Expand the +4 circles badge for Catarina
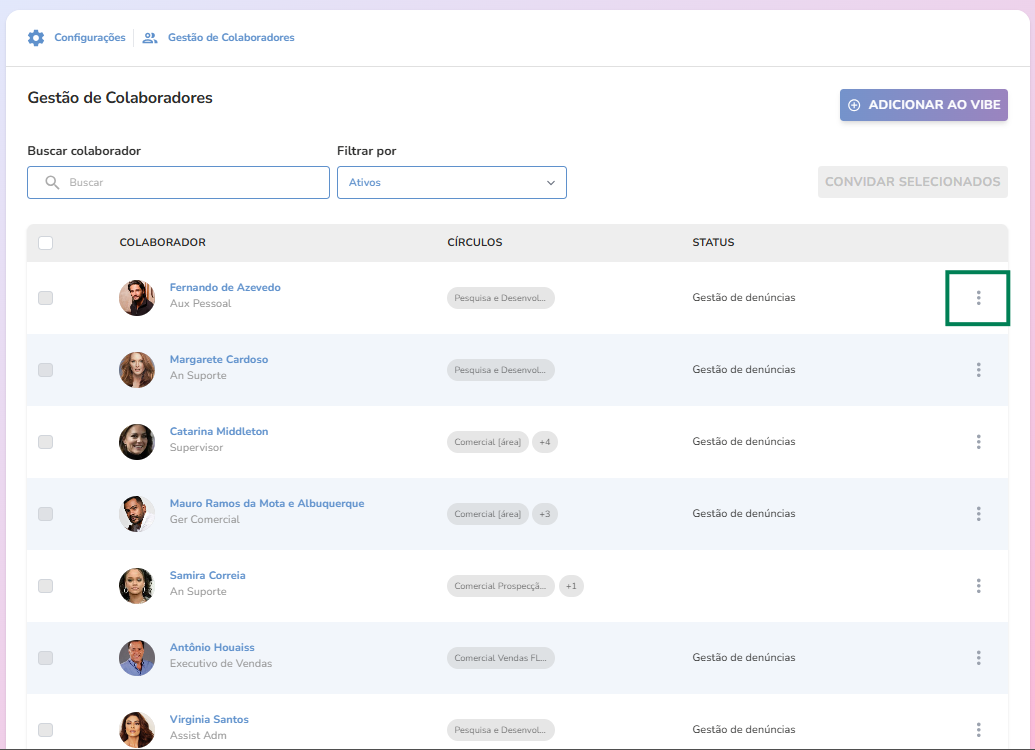 tap(544, 442)
